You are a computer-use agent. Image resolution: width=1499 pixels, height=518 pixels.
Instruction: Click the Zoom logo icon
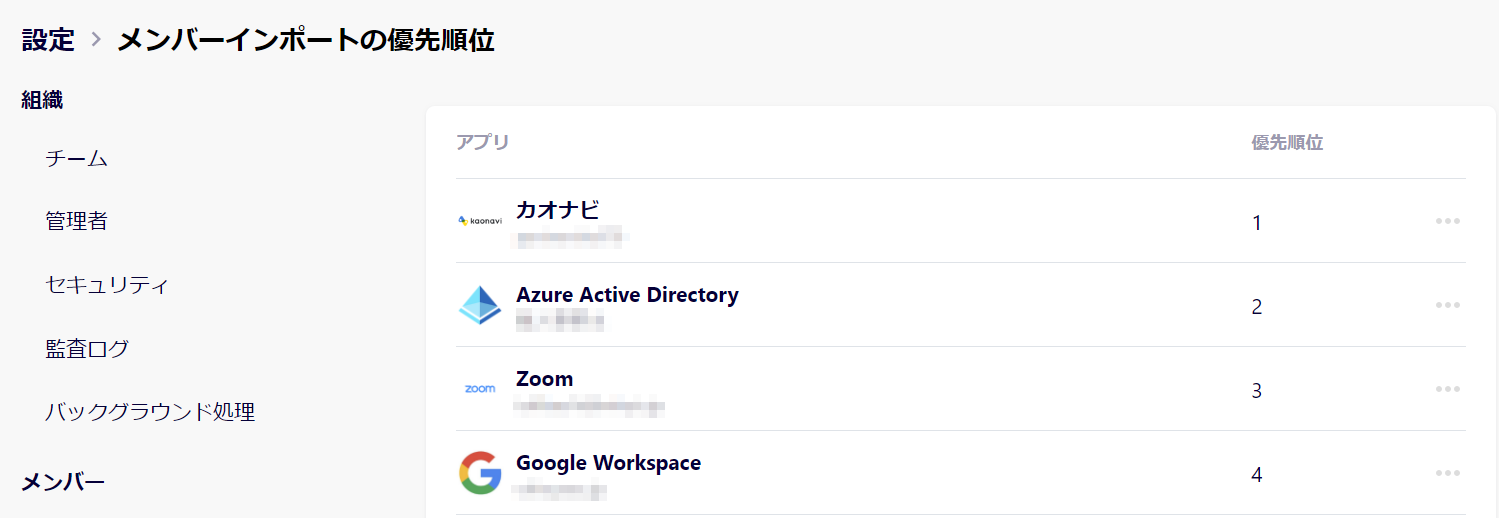point(480,389)
